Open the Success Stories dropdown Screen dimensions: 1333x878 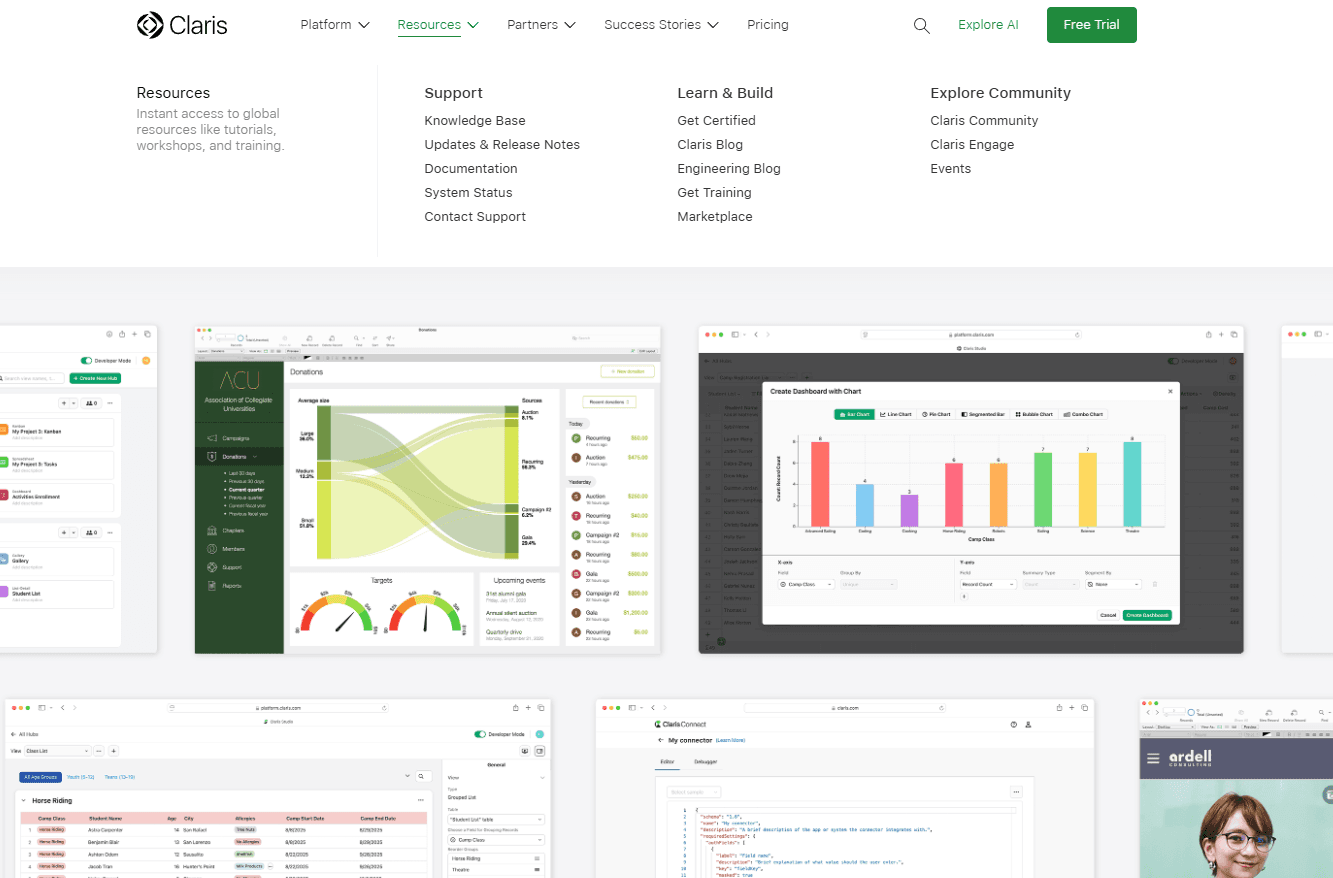[661, 25]
